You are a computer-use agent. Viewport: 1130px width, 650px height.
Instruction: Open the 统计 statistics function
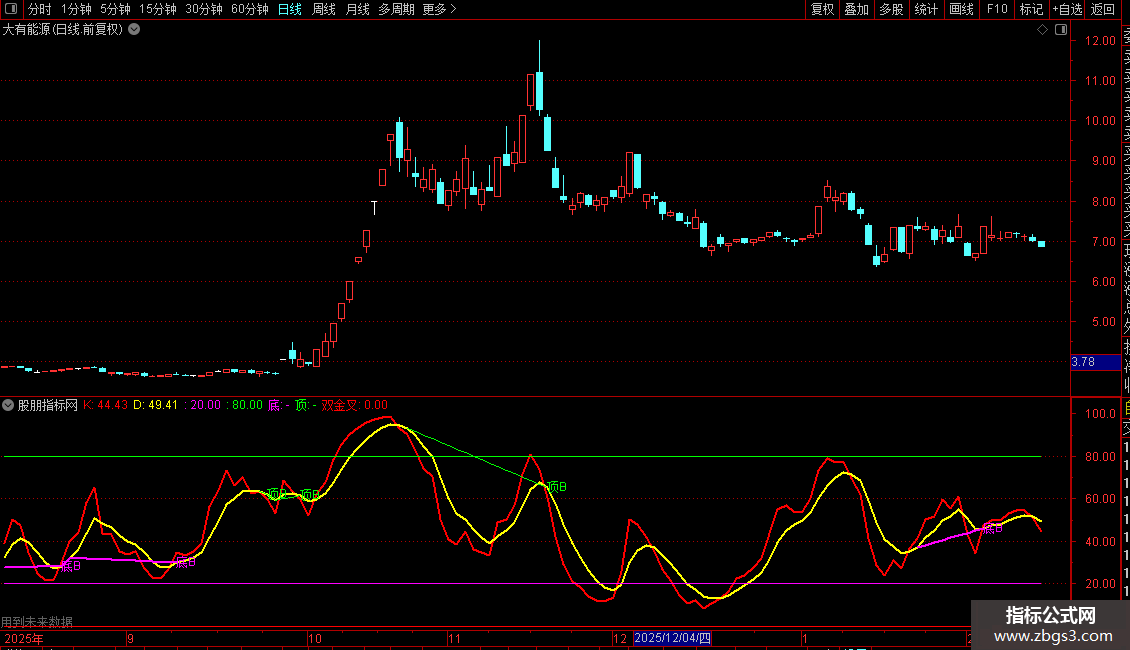(x=926, y=9)
